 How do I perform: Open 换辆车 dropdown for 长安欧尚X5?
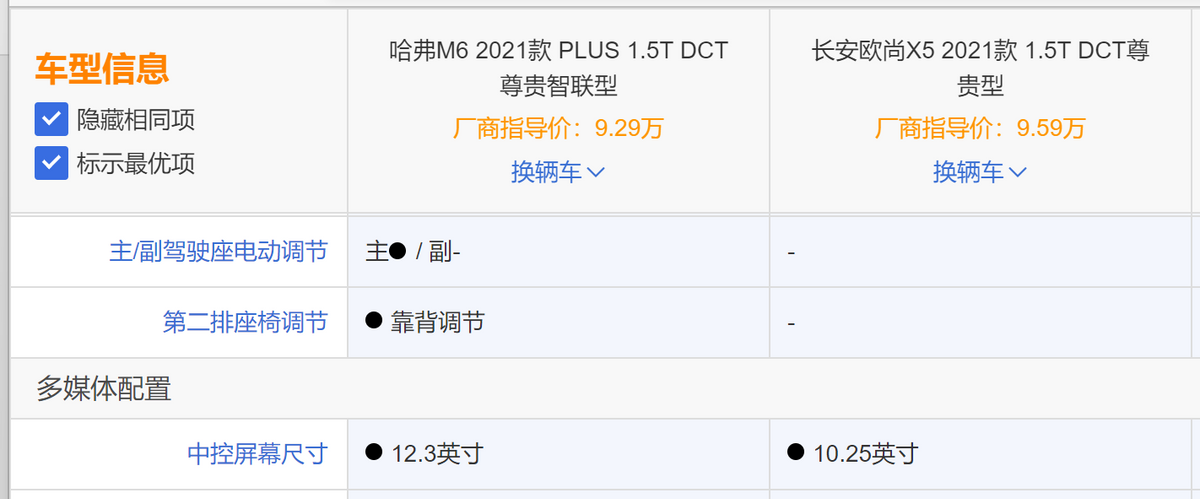tap(979, 172)
